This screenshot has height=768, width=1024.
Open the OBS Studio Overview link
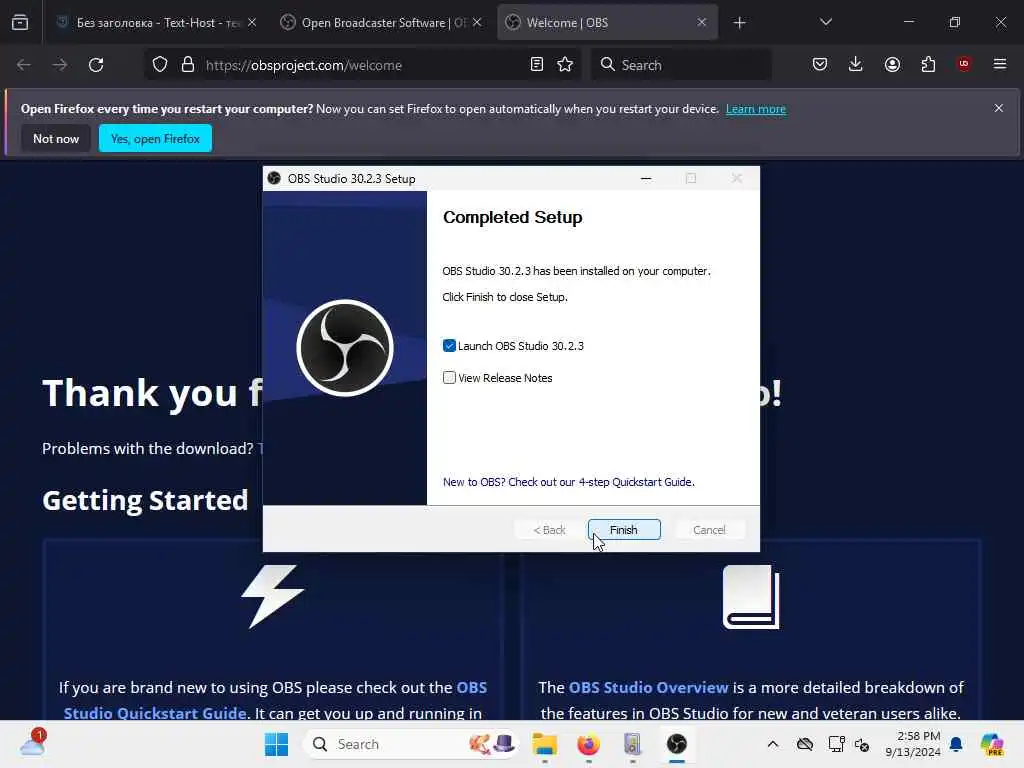tap(648, 688)
